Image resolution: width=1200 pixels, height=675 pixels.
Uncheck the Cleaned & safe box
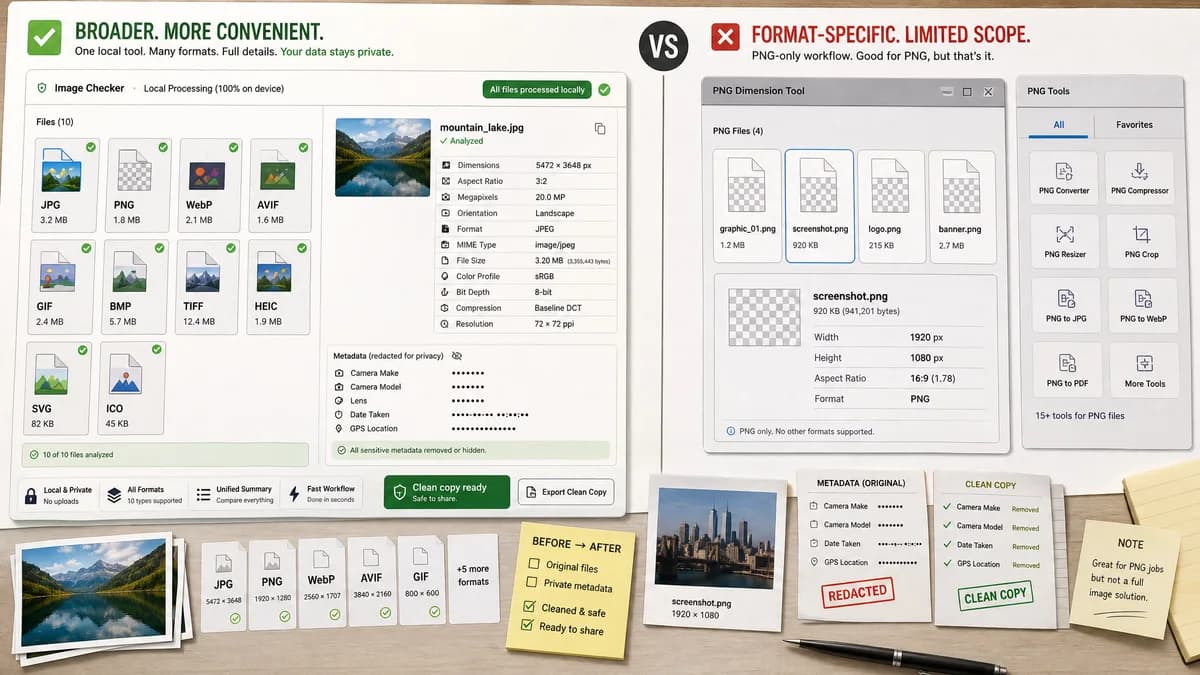[531, 606]
